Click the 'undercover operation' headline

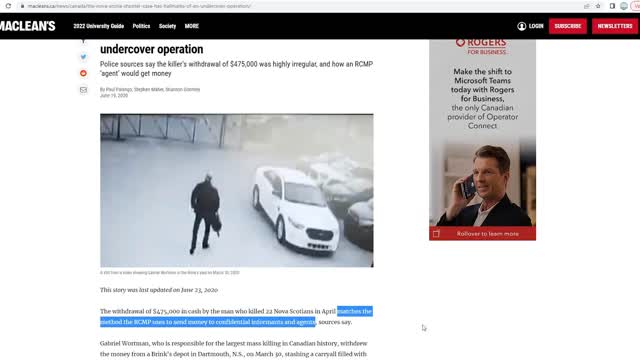pos(151,49)
